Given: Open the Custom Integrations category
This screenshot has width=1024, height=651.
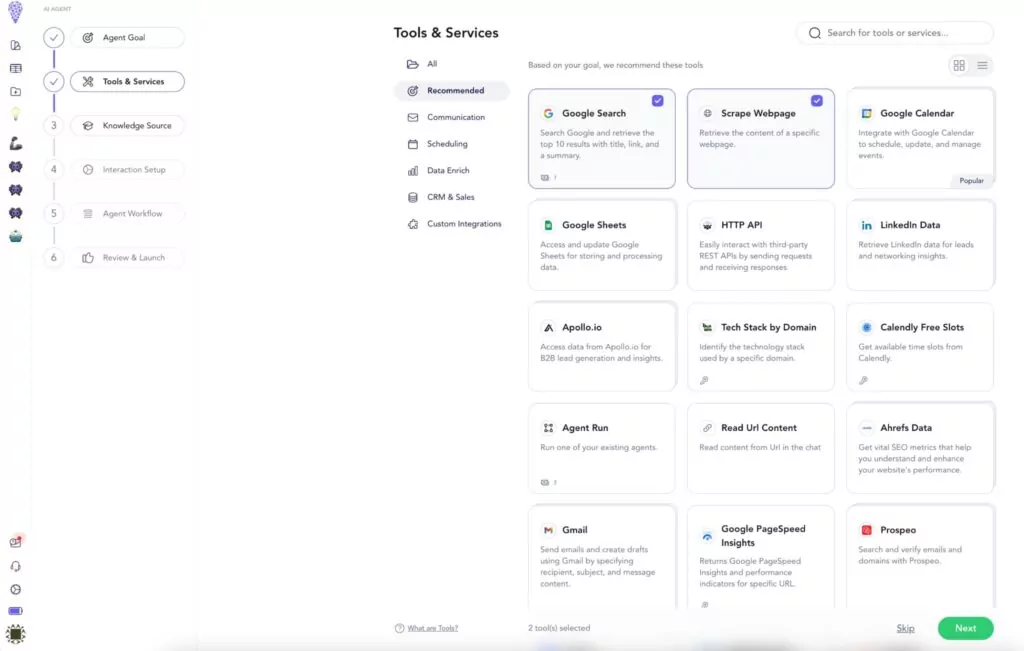Looking at the screenshot, I should [x=451, y=224].
